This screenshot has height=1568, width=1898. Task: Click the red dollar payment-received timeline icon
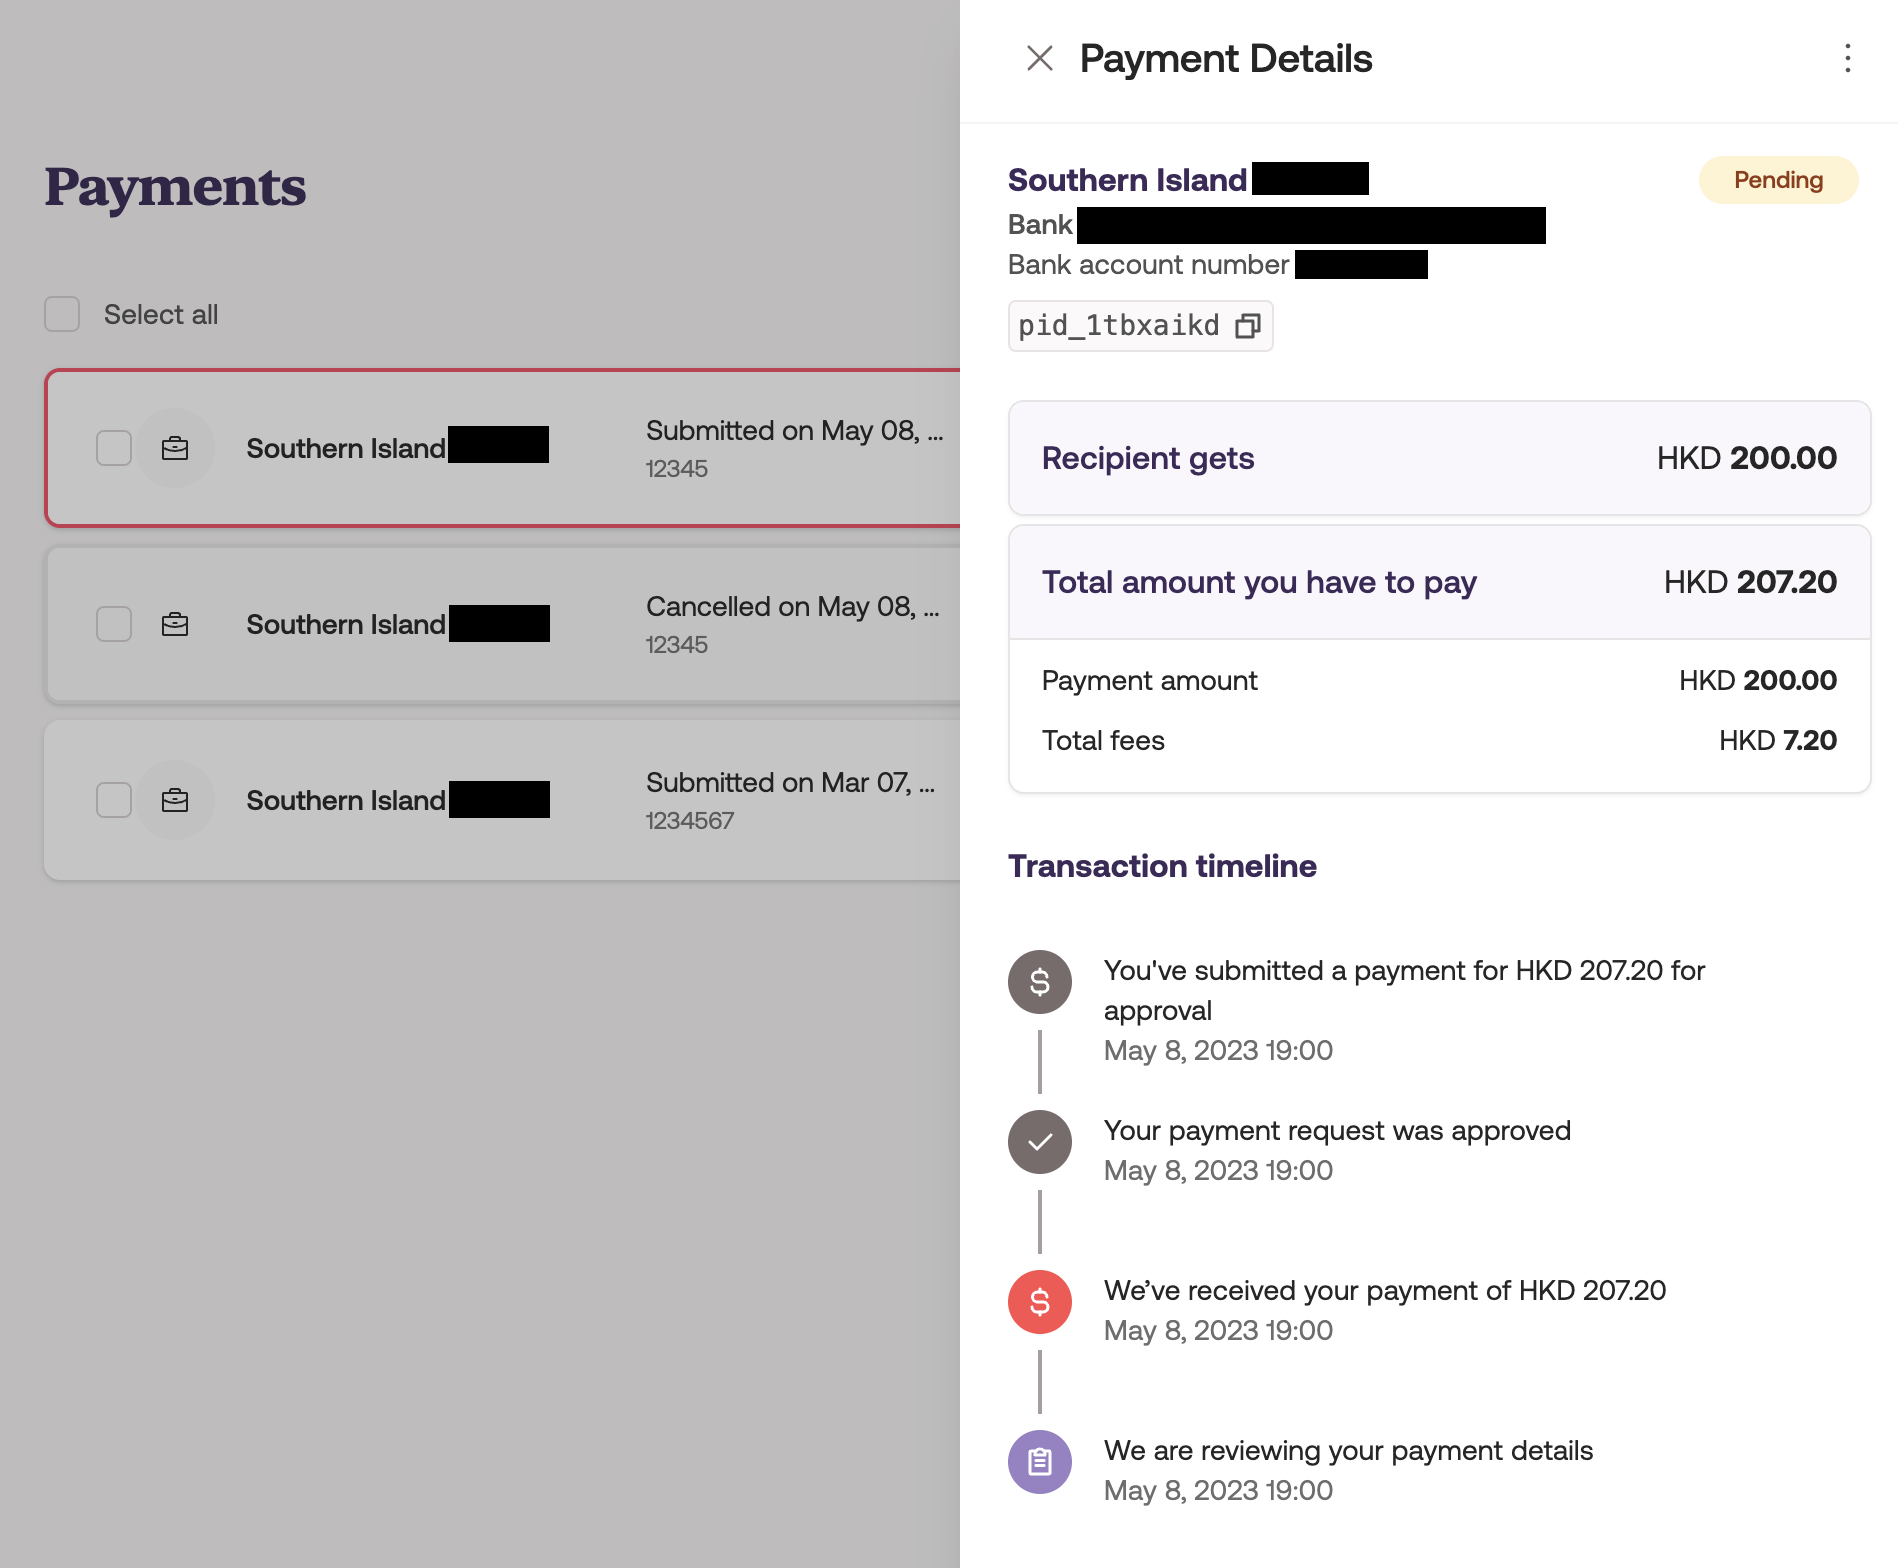pos(1039,1302)
